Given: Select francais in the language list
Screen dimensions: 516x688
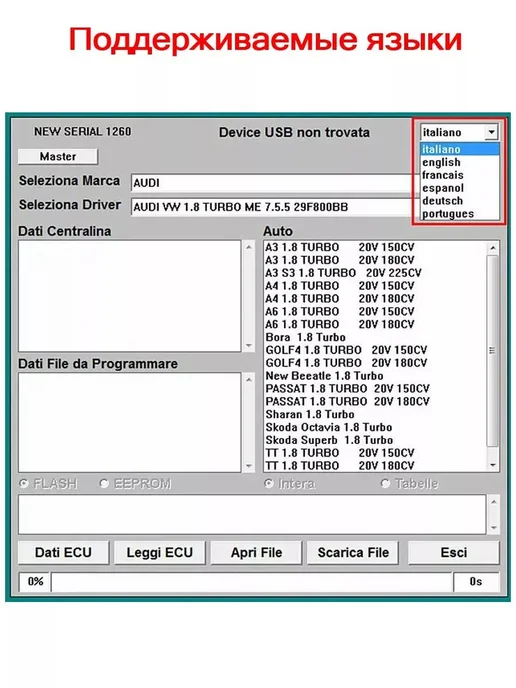Looking at the screenshot, I should 460,175.
